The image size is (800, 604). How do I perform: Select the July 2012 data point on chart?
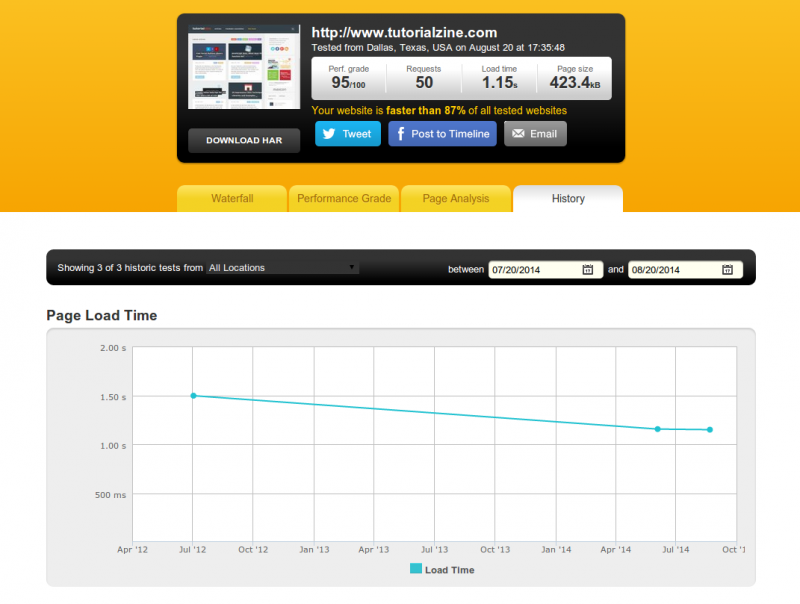pos(193,395)
